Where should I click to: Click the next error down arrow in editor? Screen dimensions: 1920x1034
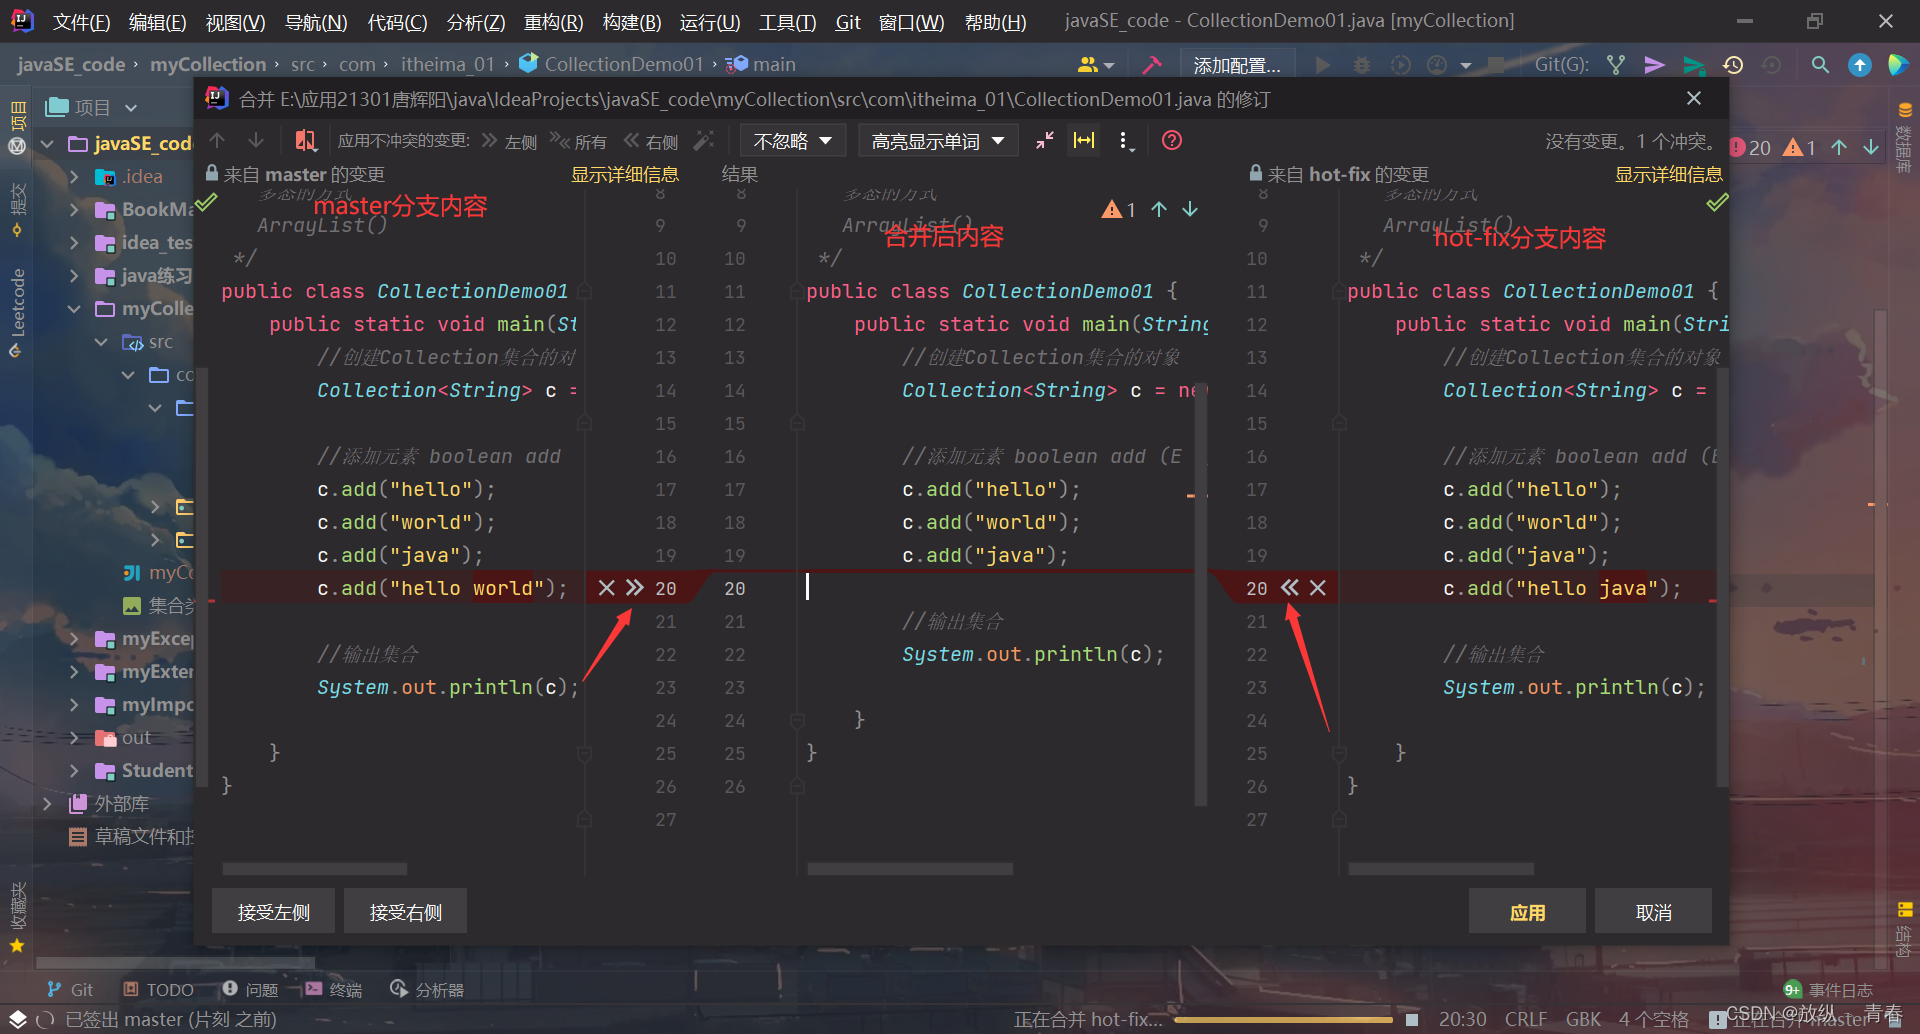1871,147
